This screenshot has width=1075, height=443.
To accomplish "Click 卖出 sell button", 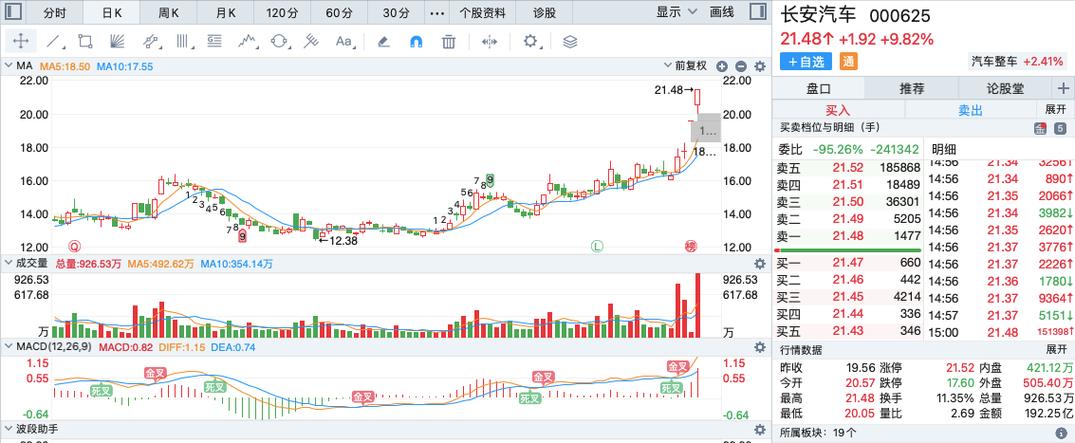I will click(970, 110).
